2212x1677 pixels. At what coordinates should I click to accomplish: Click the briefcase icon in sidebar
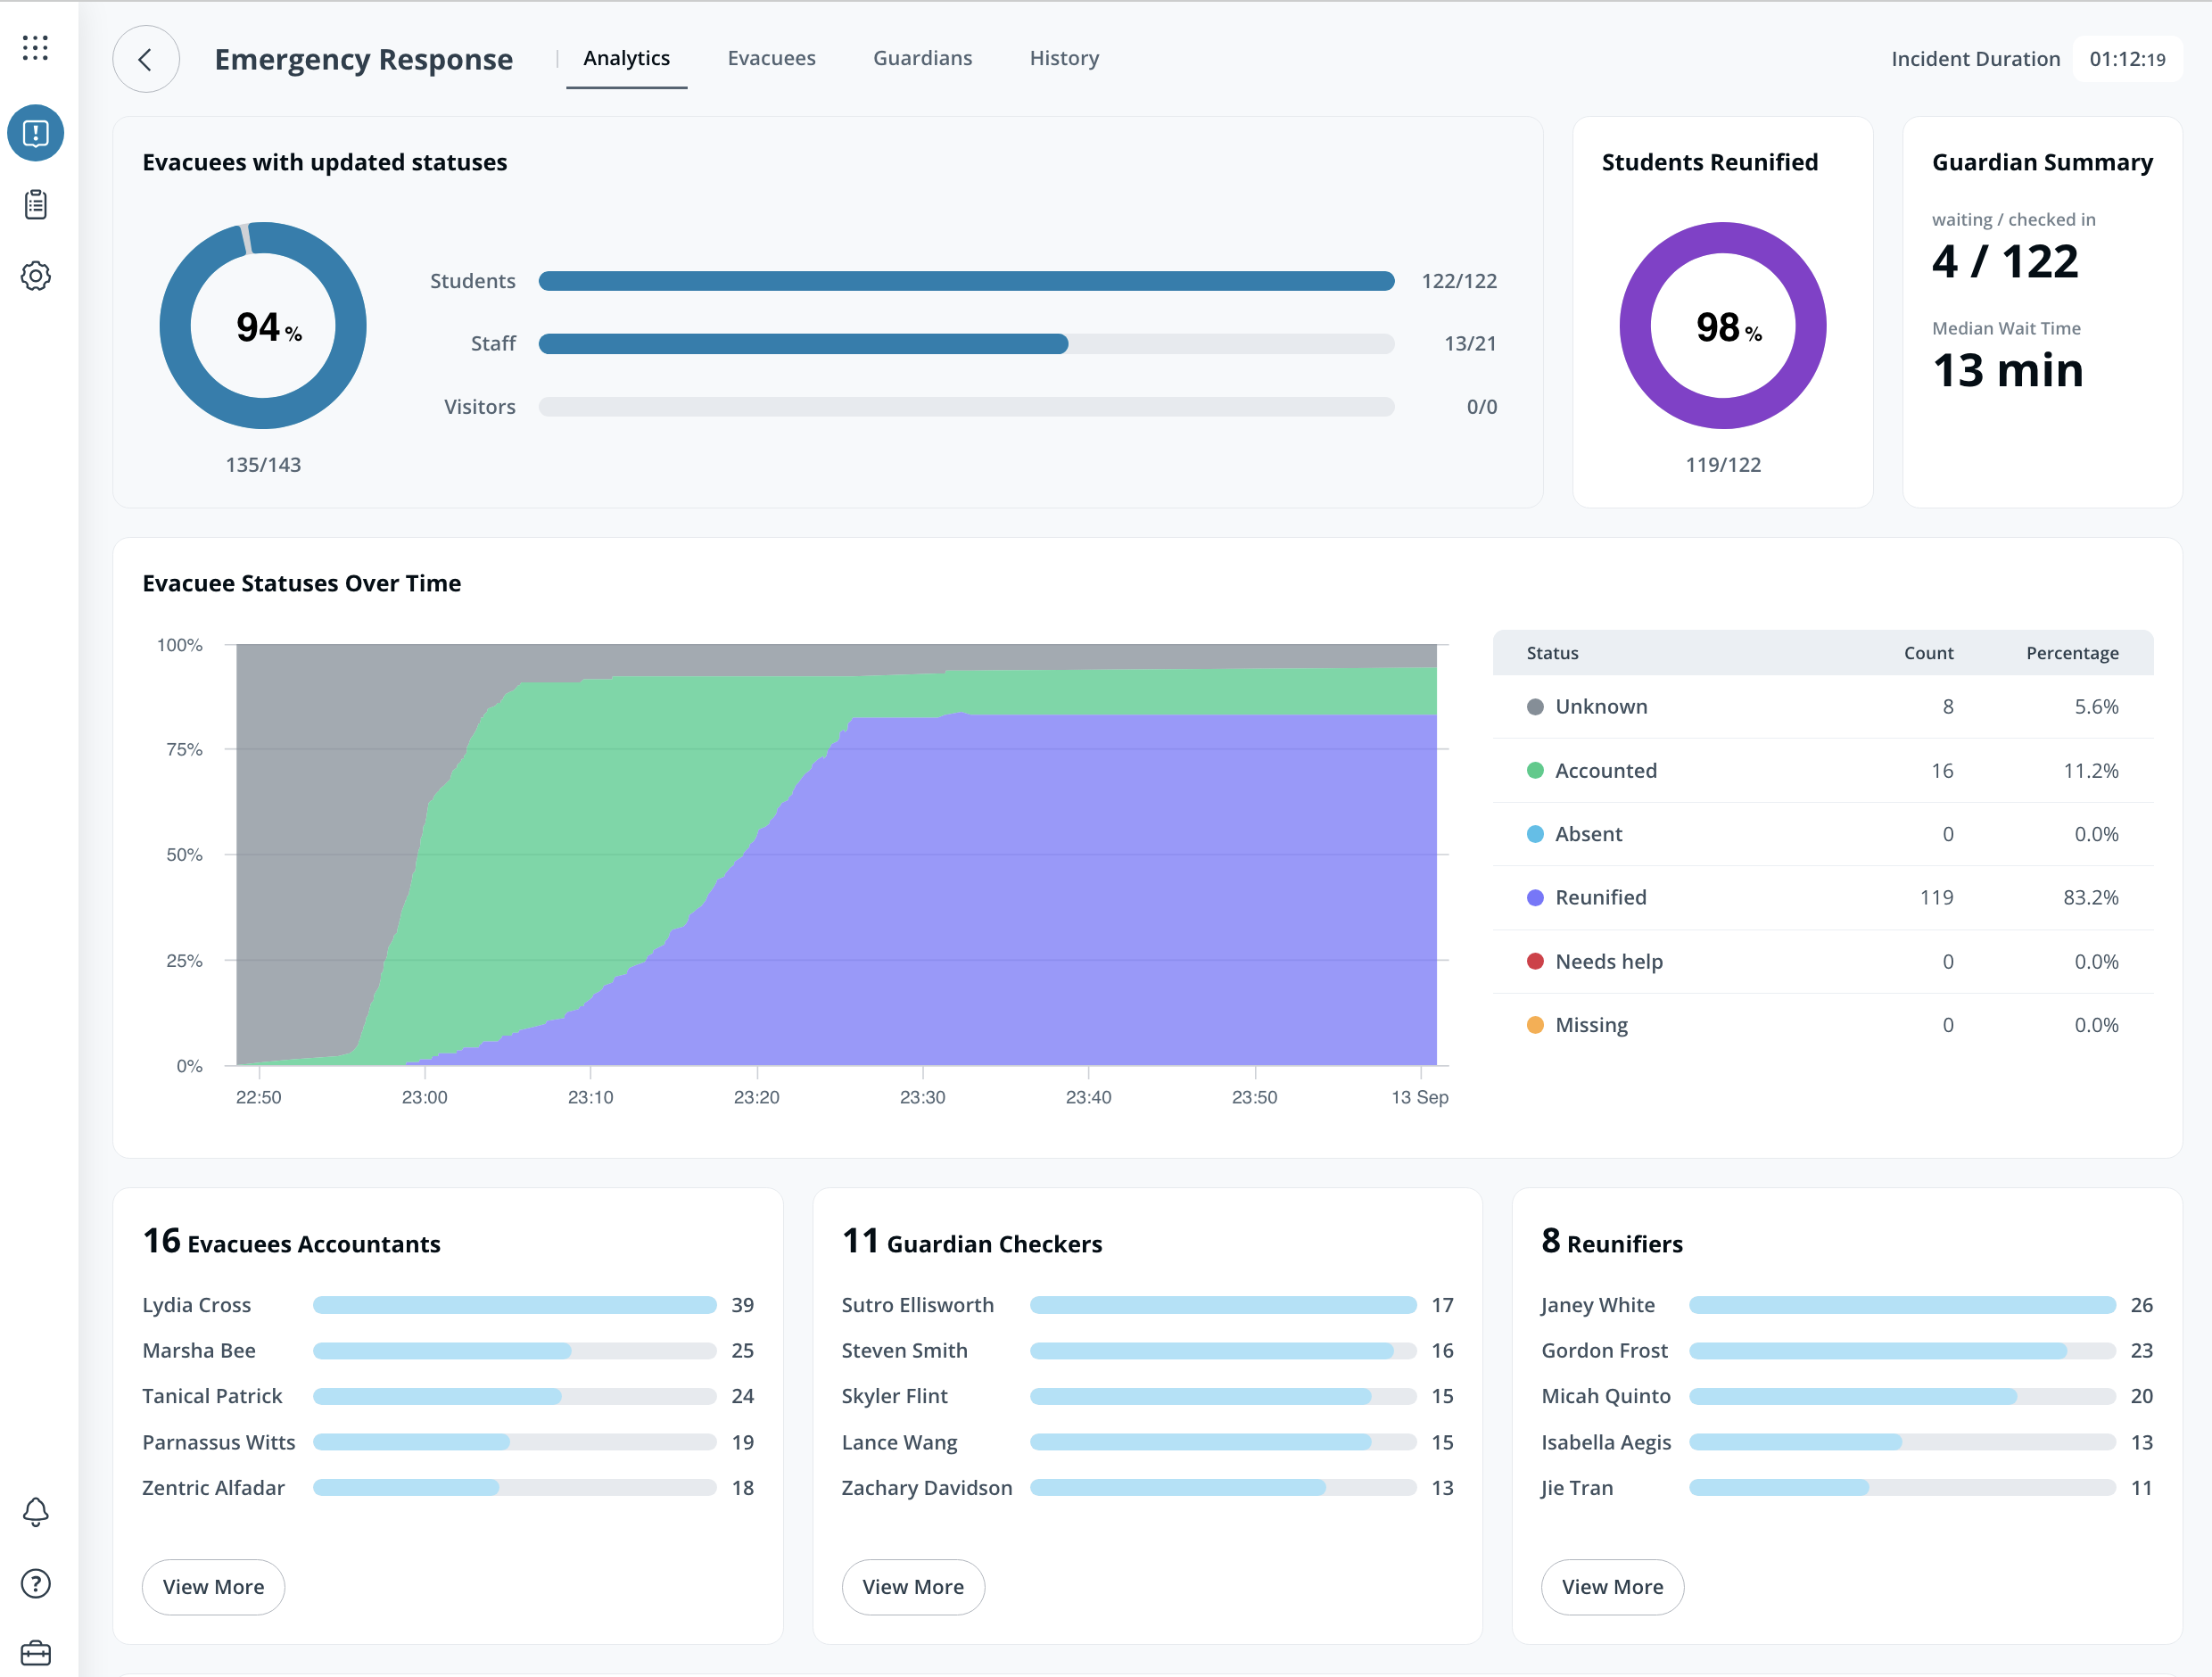pos(35,1653)
